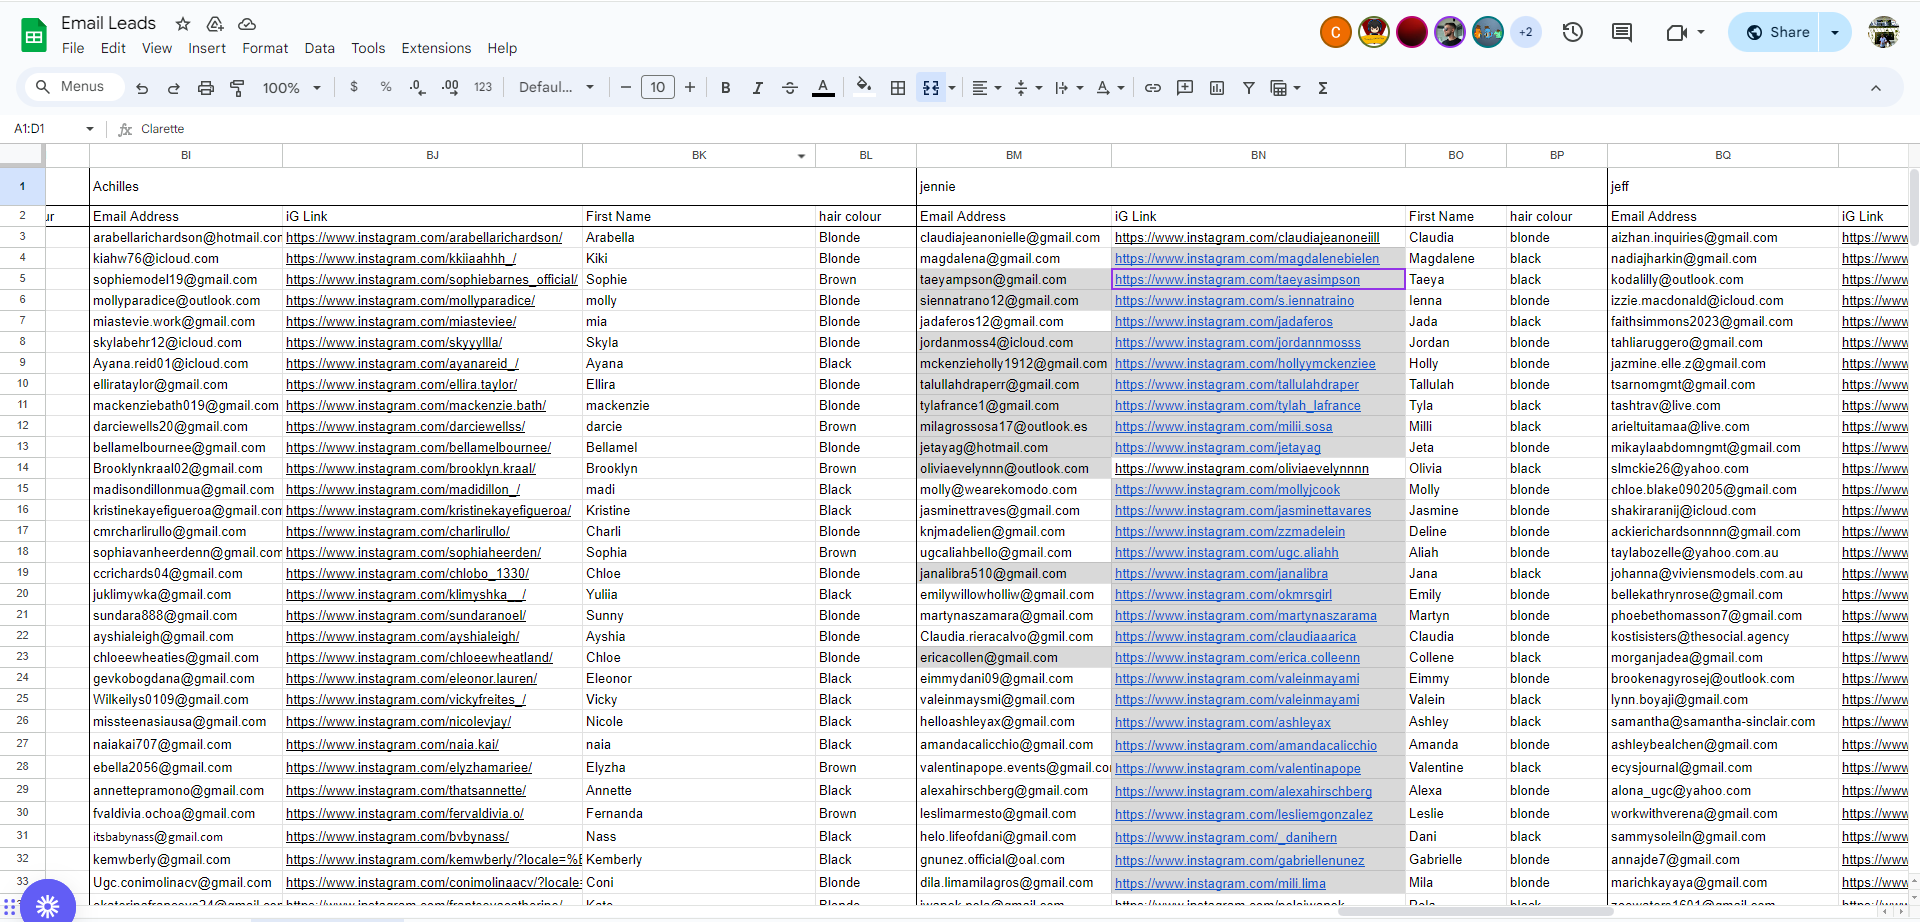Click the Insert link icon
Image resolution: width=1920 pixels, height=922 pixels.
point(1153,88)
